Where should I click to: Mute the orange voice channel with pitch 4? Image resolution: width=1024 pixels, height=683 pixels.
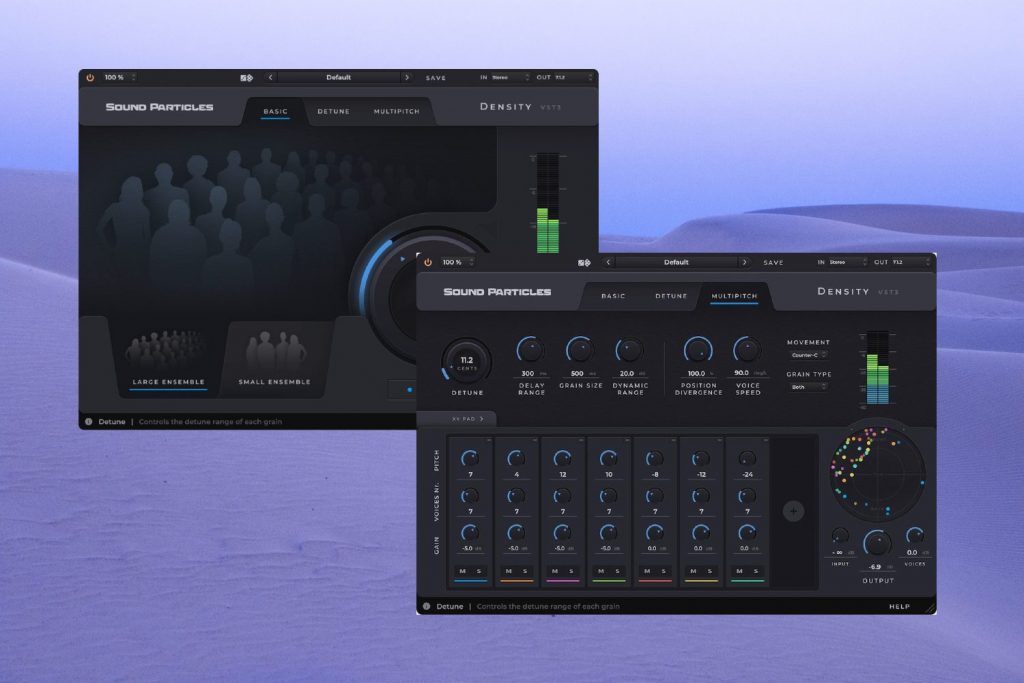coord(509,571)
